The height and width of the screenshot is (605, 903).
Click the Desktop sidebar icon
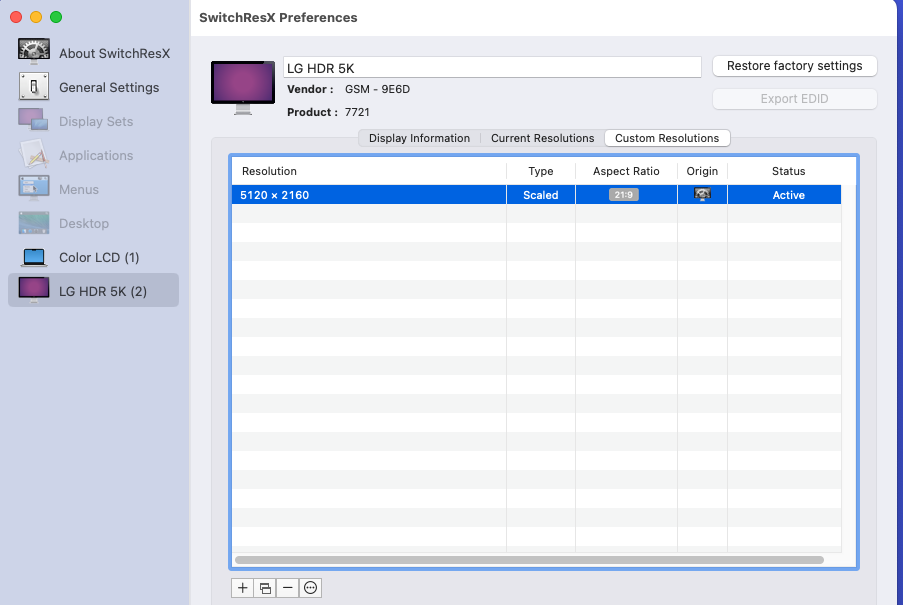click(33, 223)
